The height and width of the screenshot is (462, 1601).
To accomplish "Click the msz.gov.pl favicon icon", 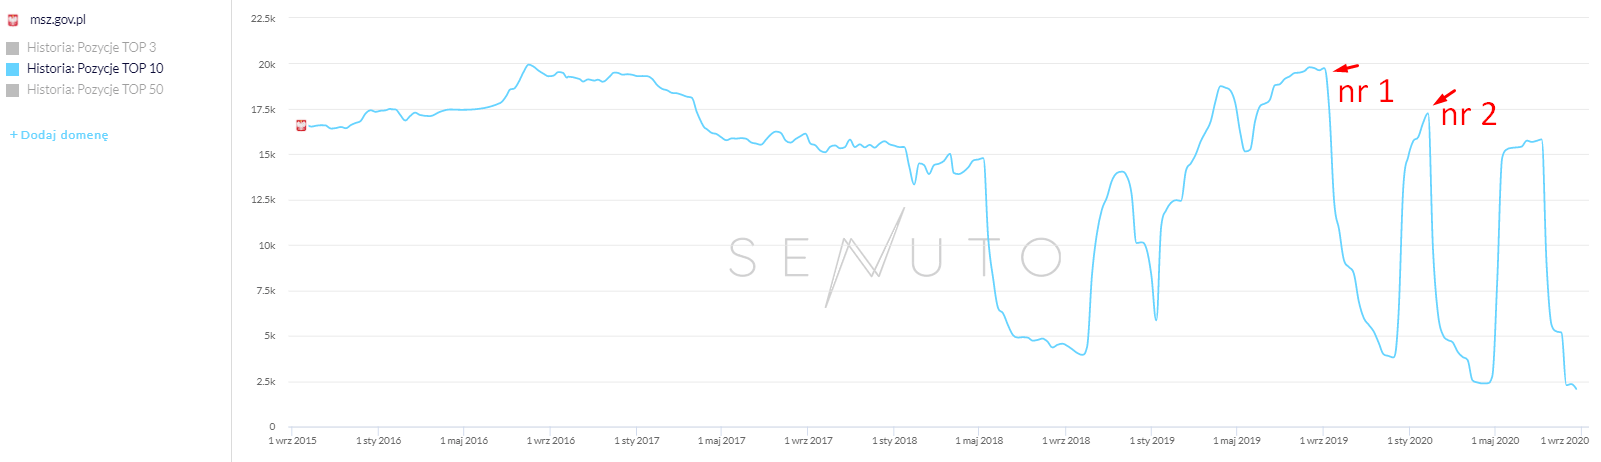I will pos(13,20).
